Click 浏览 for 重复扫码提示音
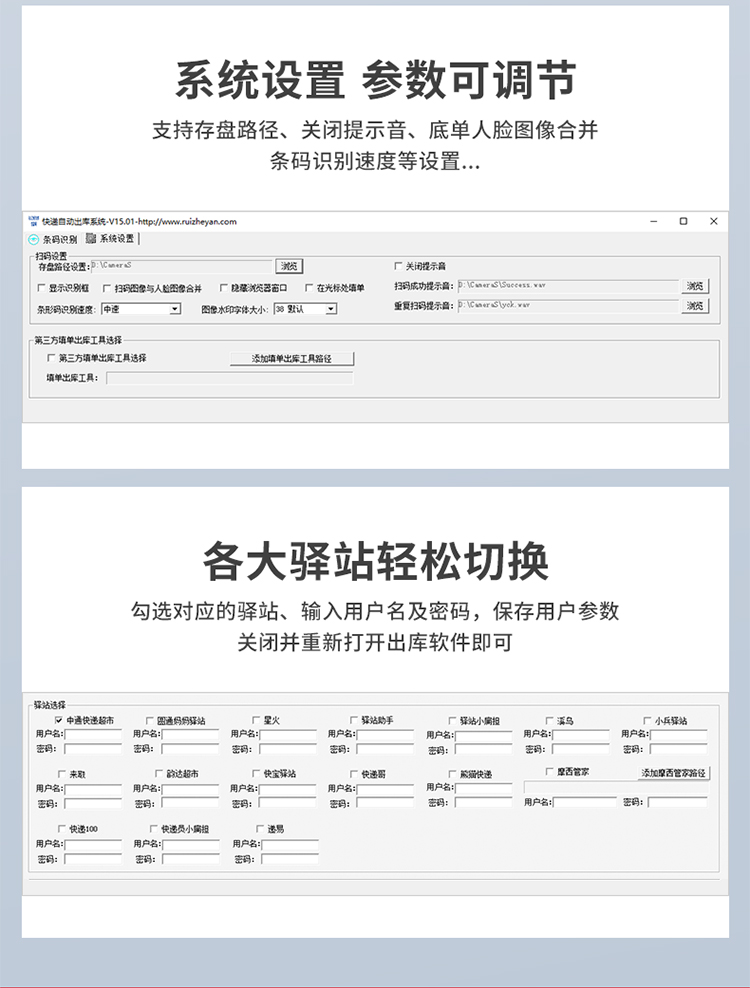 pos(695,306)
